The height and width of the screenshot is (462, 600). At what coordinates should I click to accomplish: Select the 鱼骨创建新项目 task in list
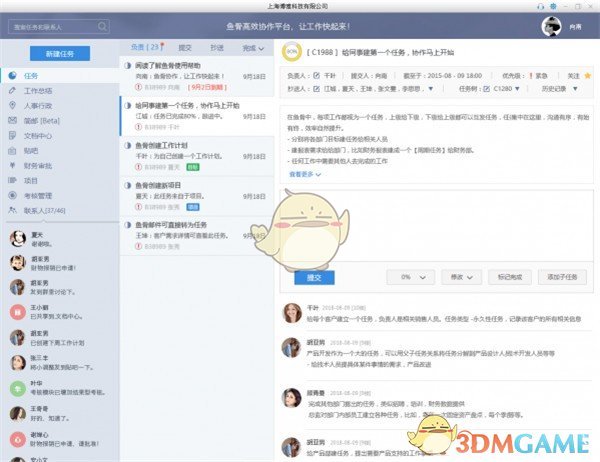[197, 196]
